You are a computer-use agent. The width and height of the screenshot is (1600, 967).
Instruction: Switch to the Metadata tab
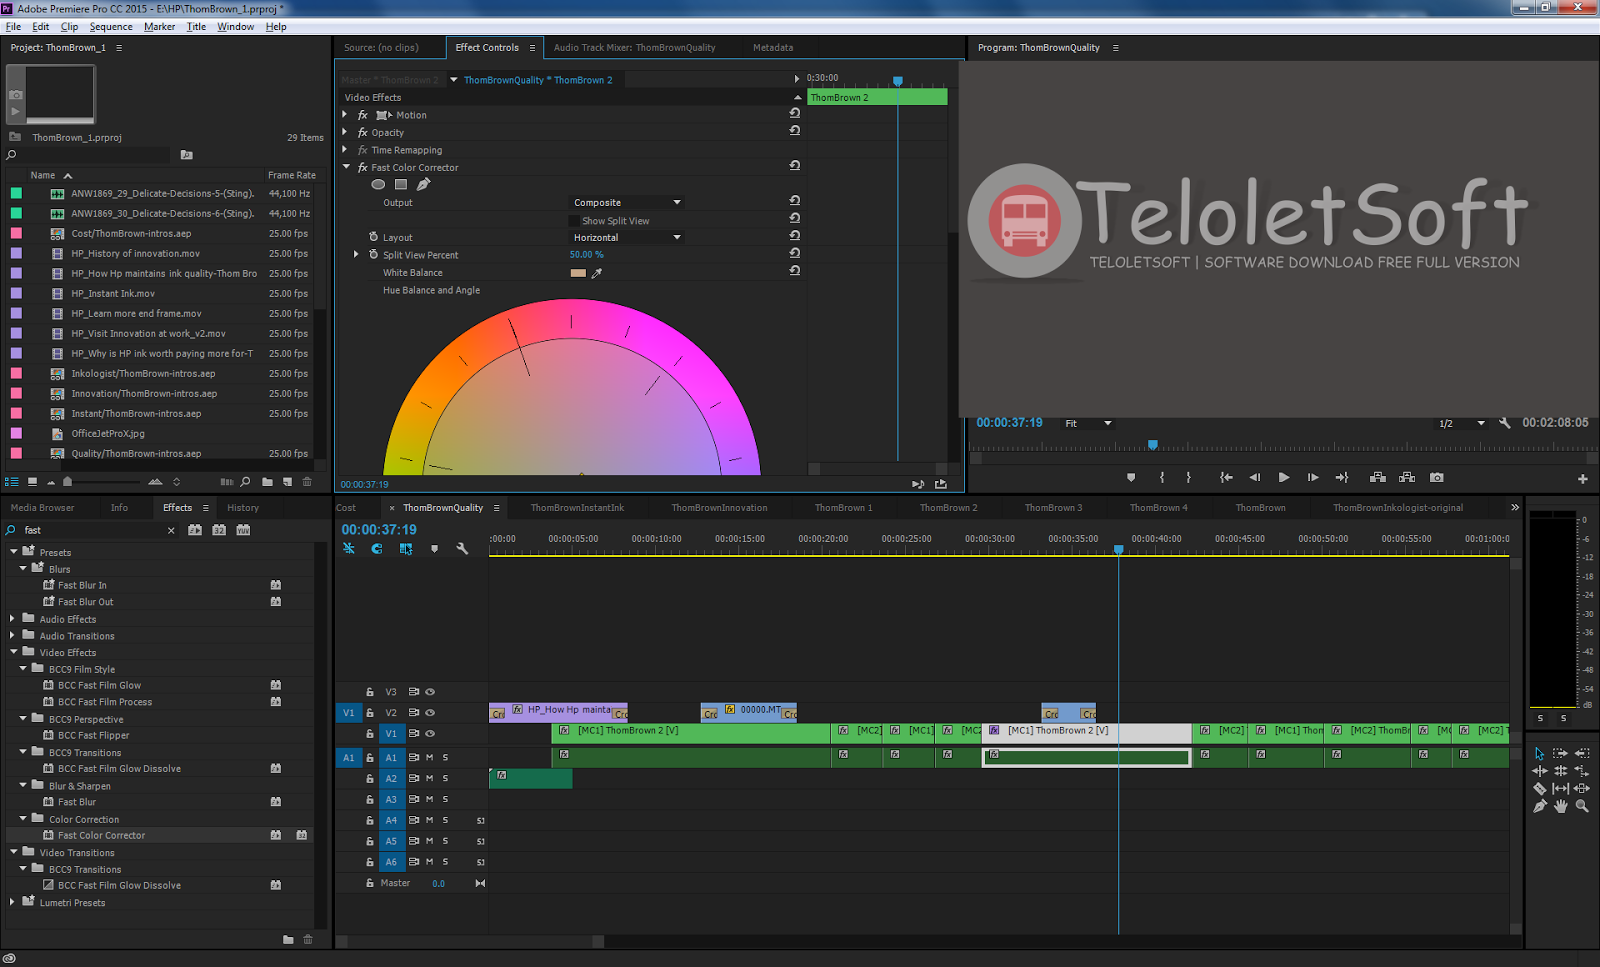pos(773,48)
